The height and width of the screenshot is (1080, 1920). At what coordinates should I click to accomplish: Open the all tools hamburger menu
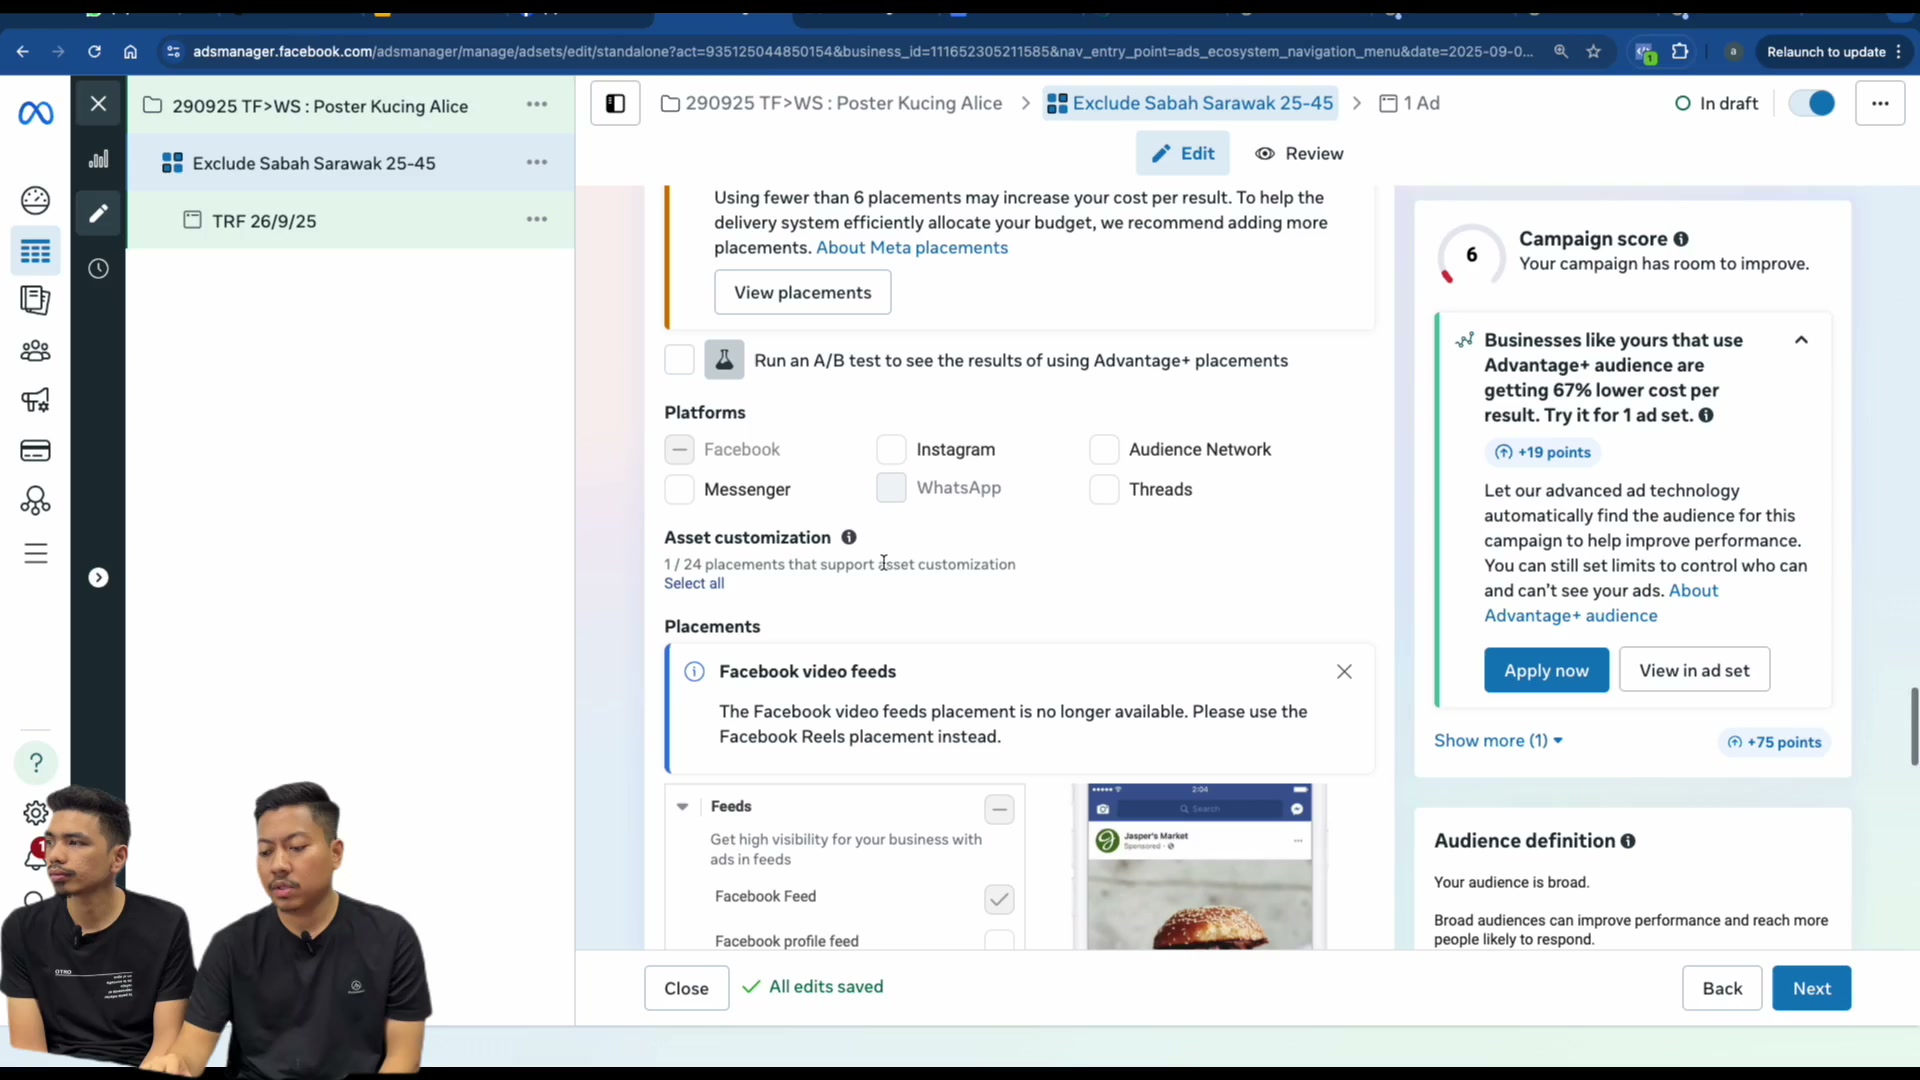pyautogui.click(x=35, y=553)
